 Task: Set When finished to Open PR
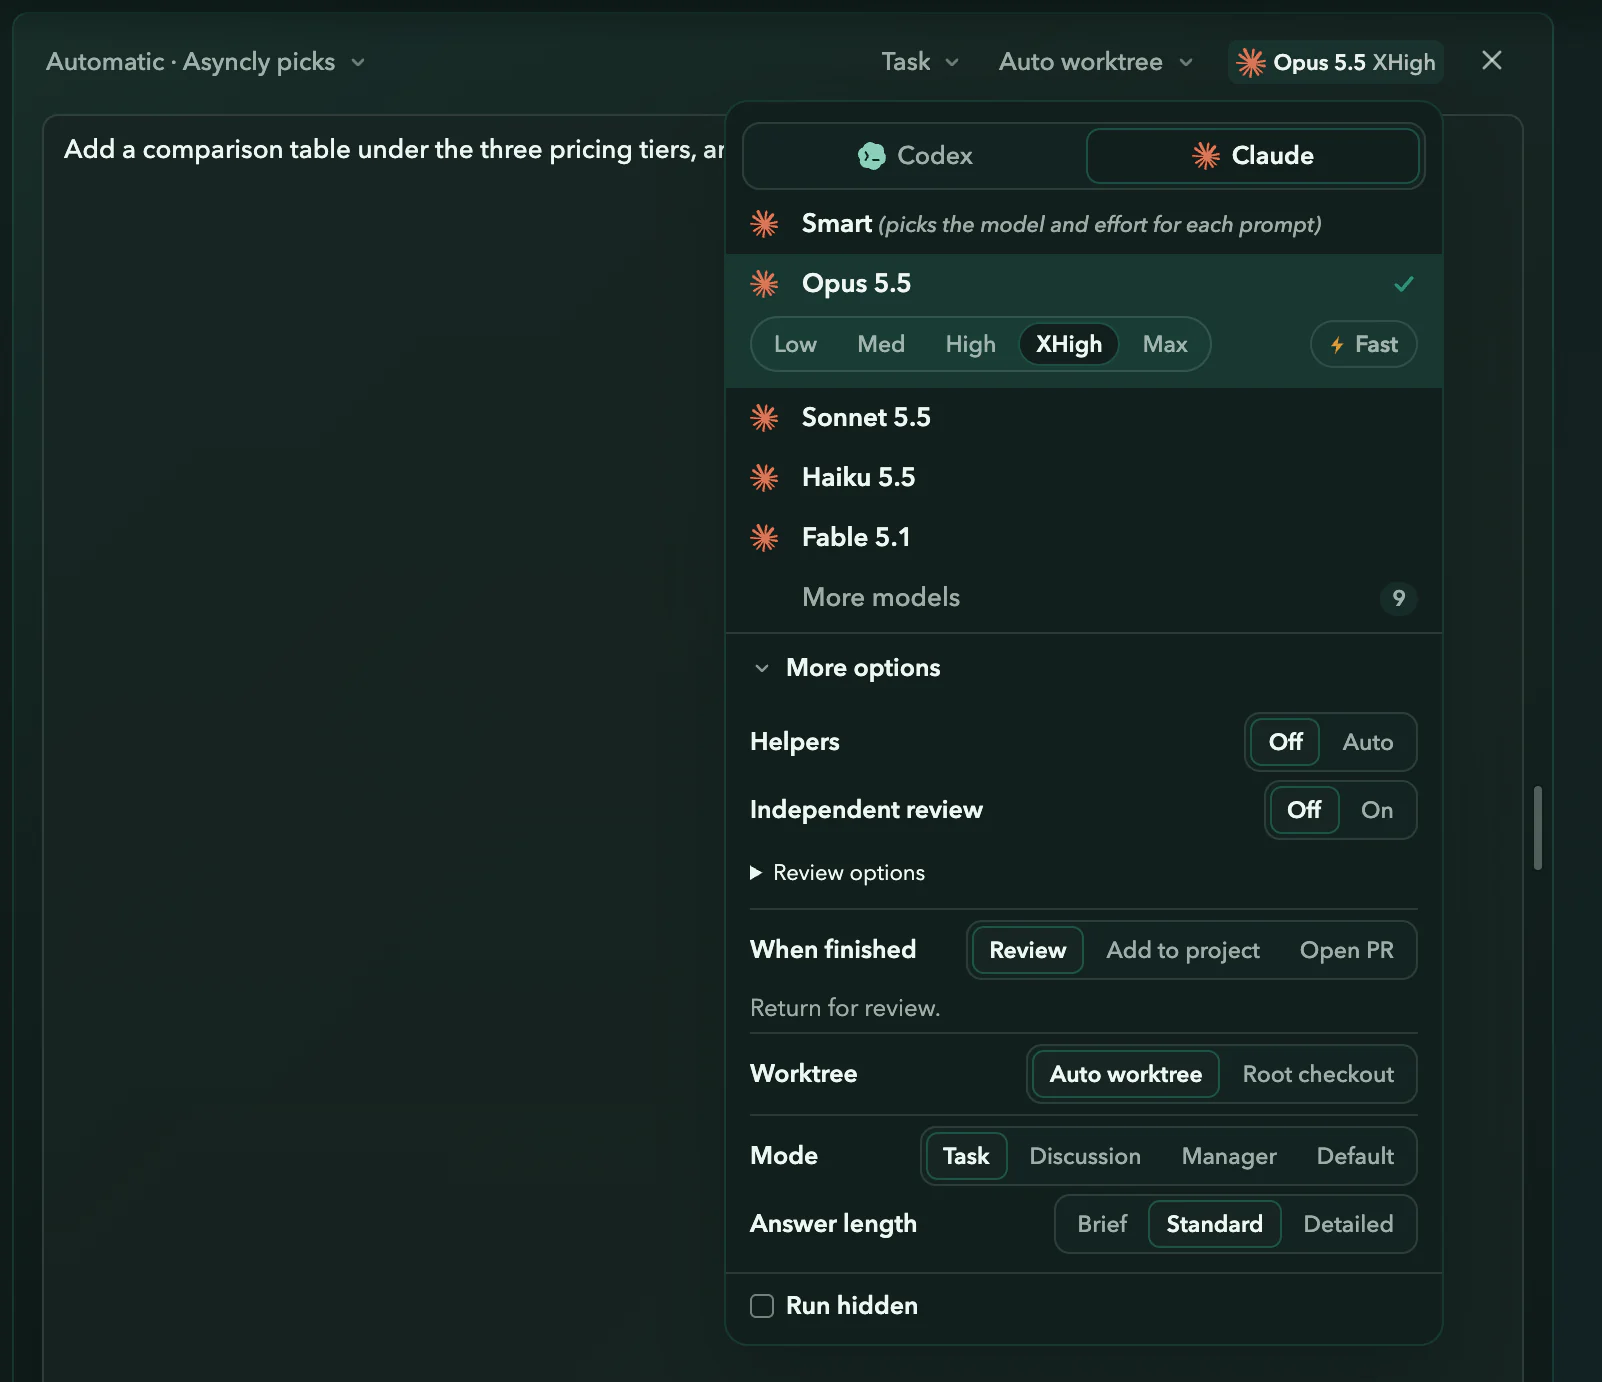coord(1346,950)
